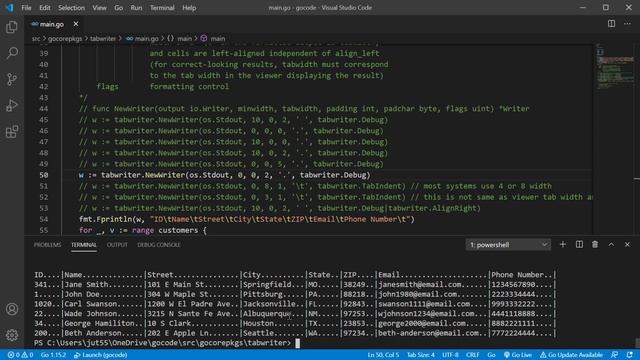Viewport: 640px width, 360px height.
Task: Click the src breadcrumb segment
Action: pos(36,39)
